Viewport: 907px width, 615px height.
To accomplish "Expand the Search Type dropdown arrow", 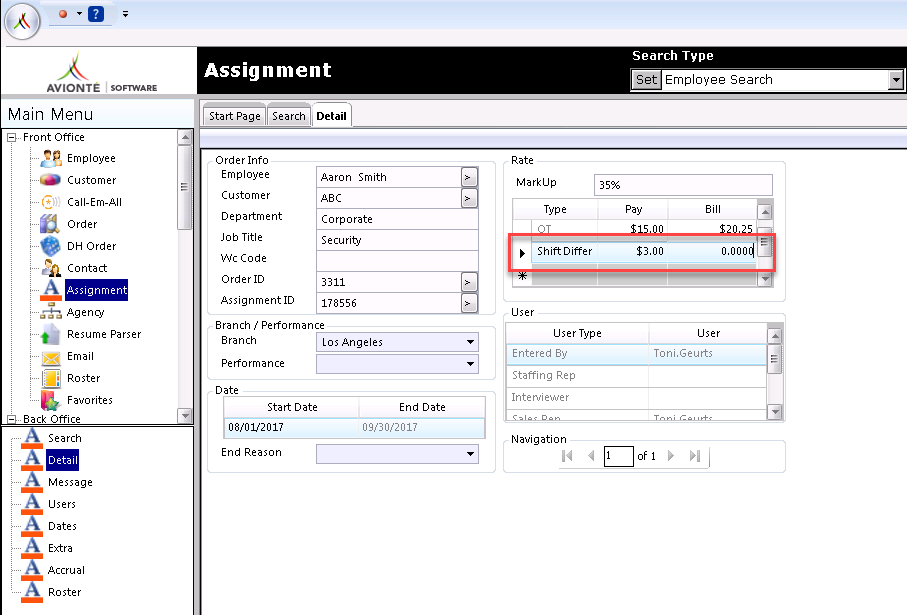I will point(895,80).
